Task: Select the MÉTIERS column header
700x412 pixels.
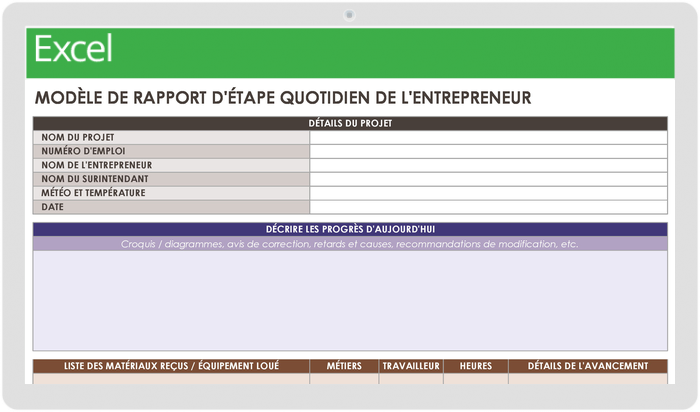Action: click(344, 366)
